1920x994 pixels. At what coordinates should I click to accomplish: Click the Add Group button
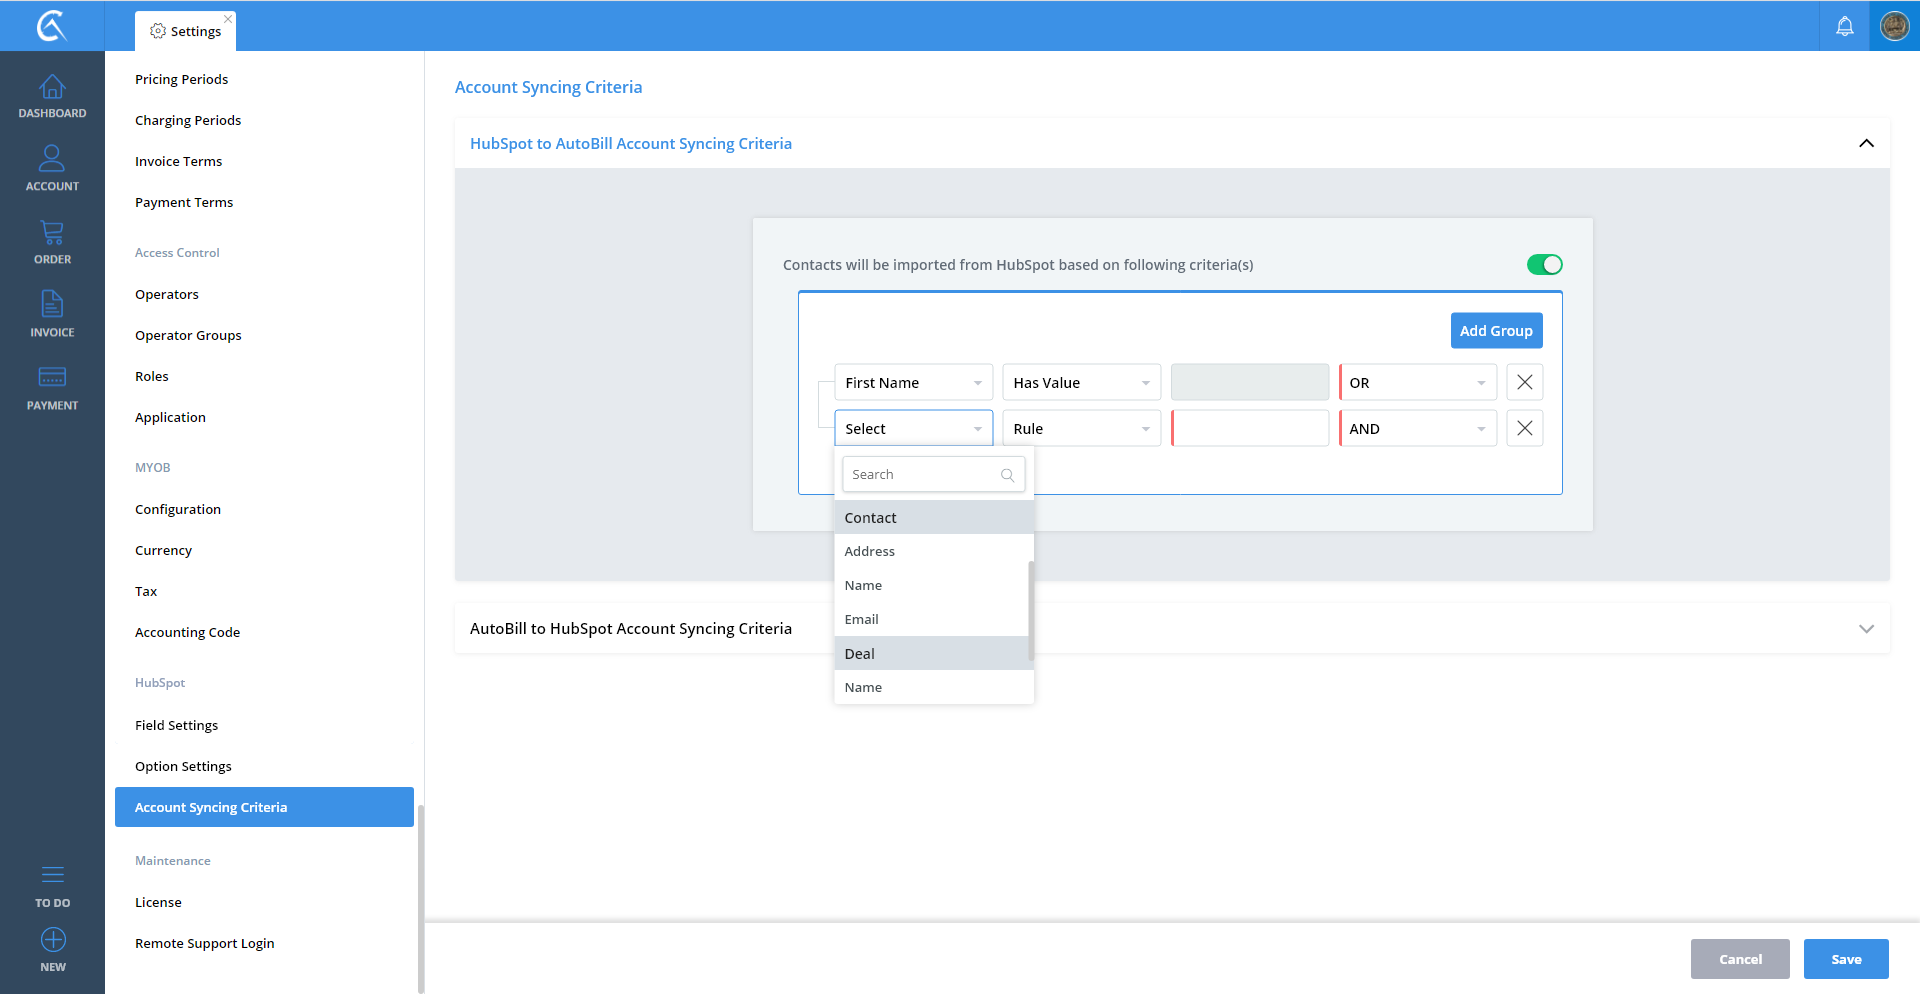tap(1495, 331)
